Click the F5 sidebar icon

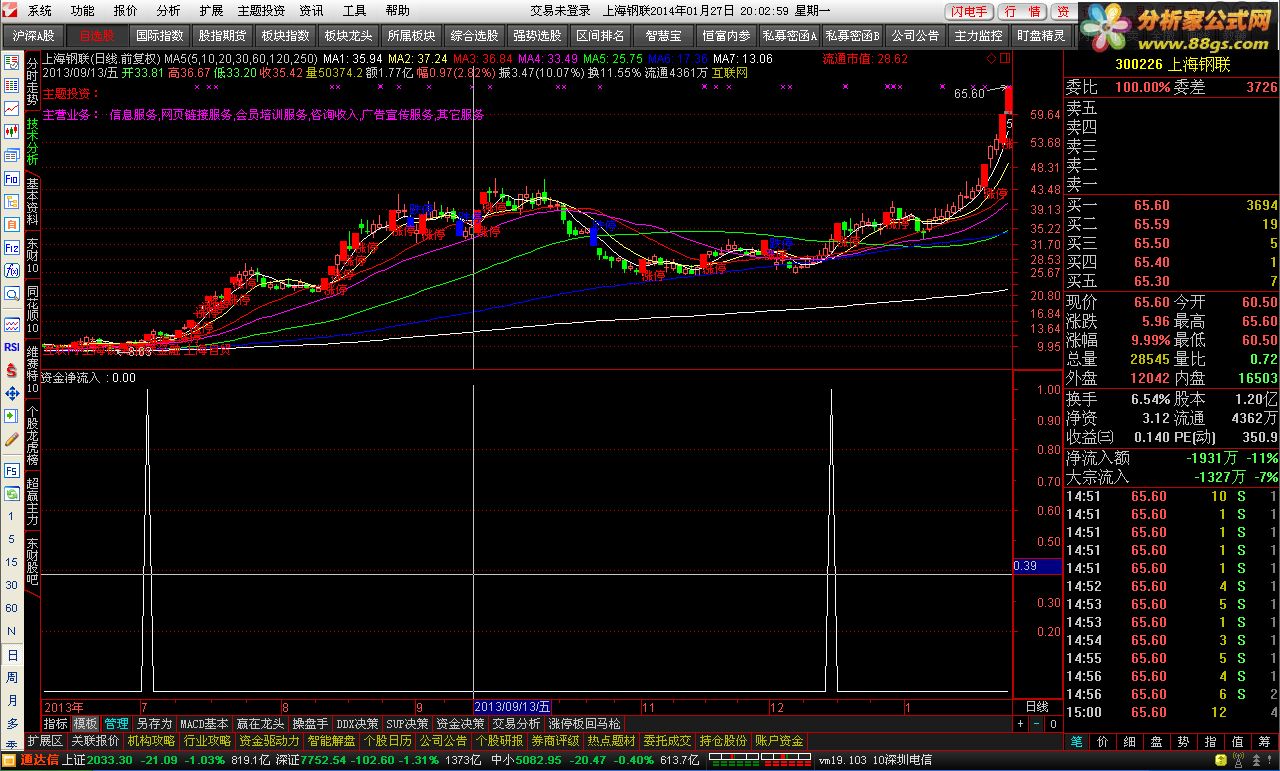12,470
